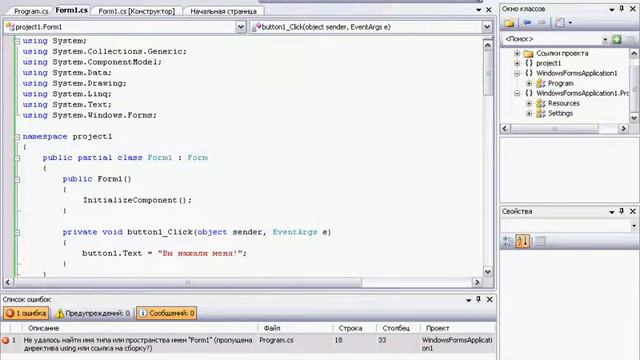Collapse the using directives region
This screenshot has width=640, height=360.
click(17, 41)
